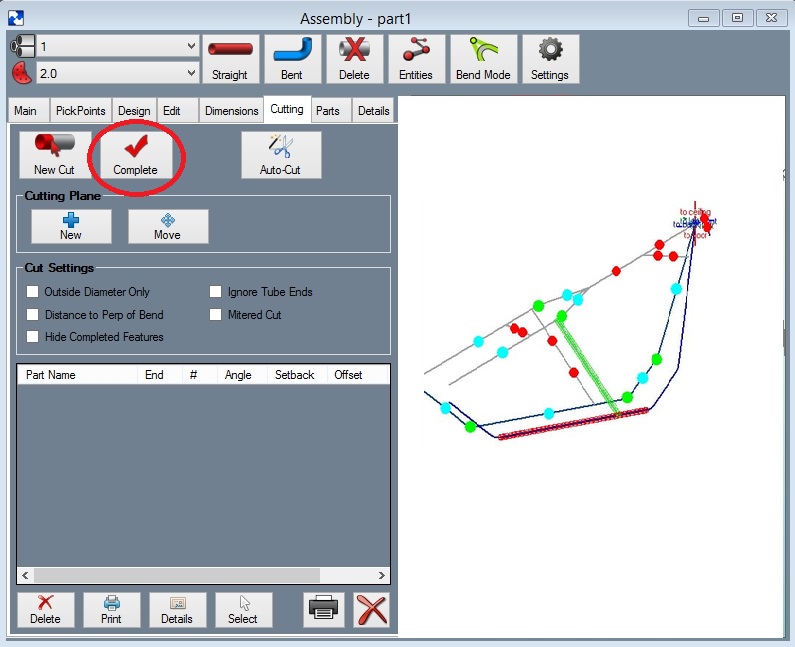The image size is (795, 647).
Task: Select the Cutting tab
Action: pos(287,109)
